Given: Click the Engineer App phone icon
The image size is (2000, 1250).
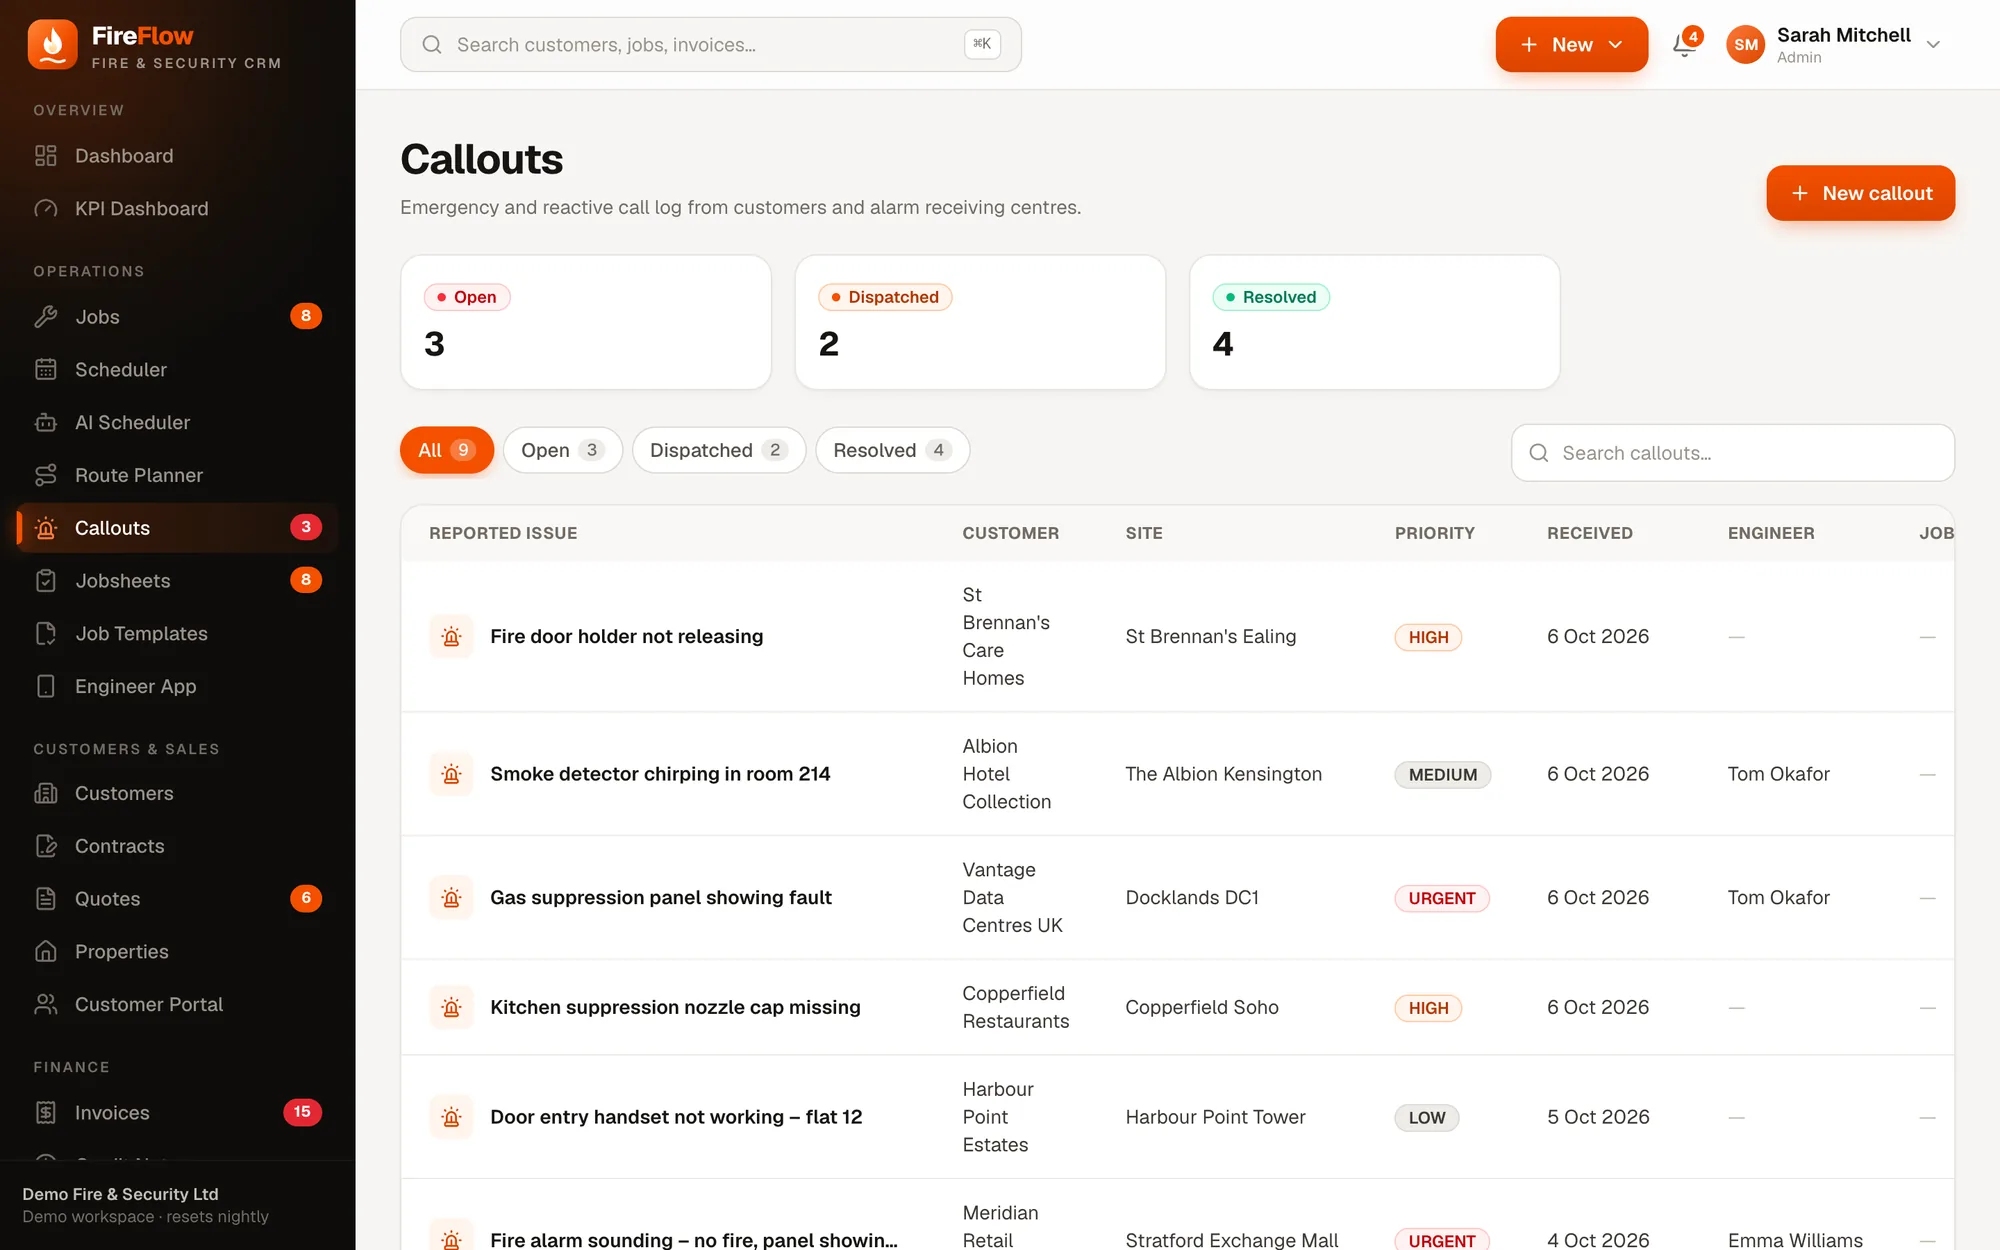Looking at the screenshot, I should point(46,687).
